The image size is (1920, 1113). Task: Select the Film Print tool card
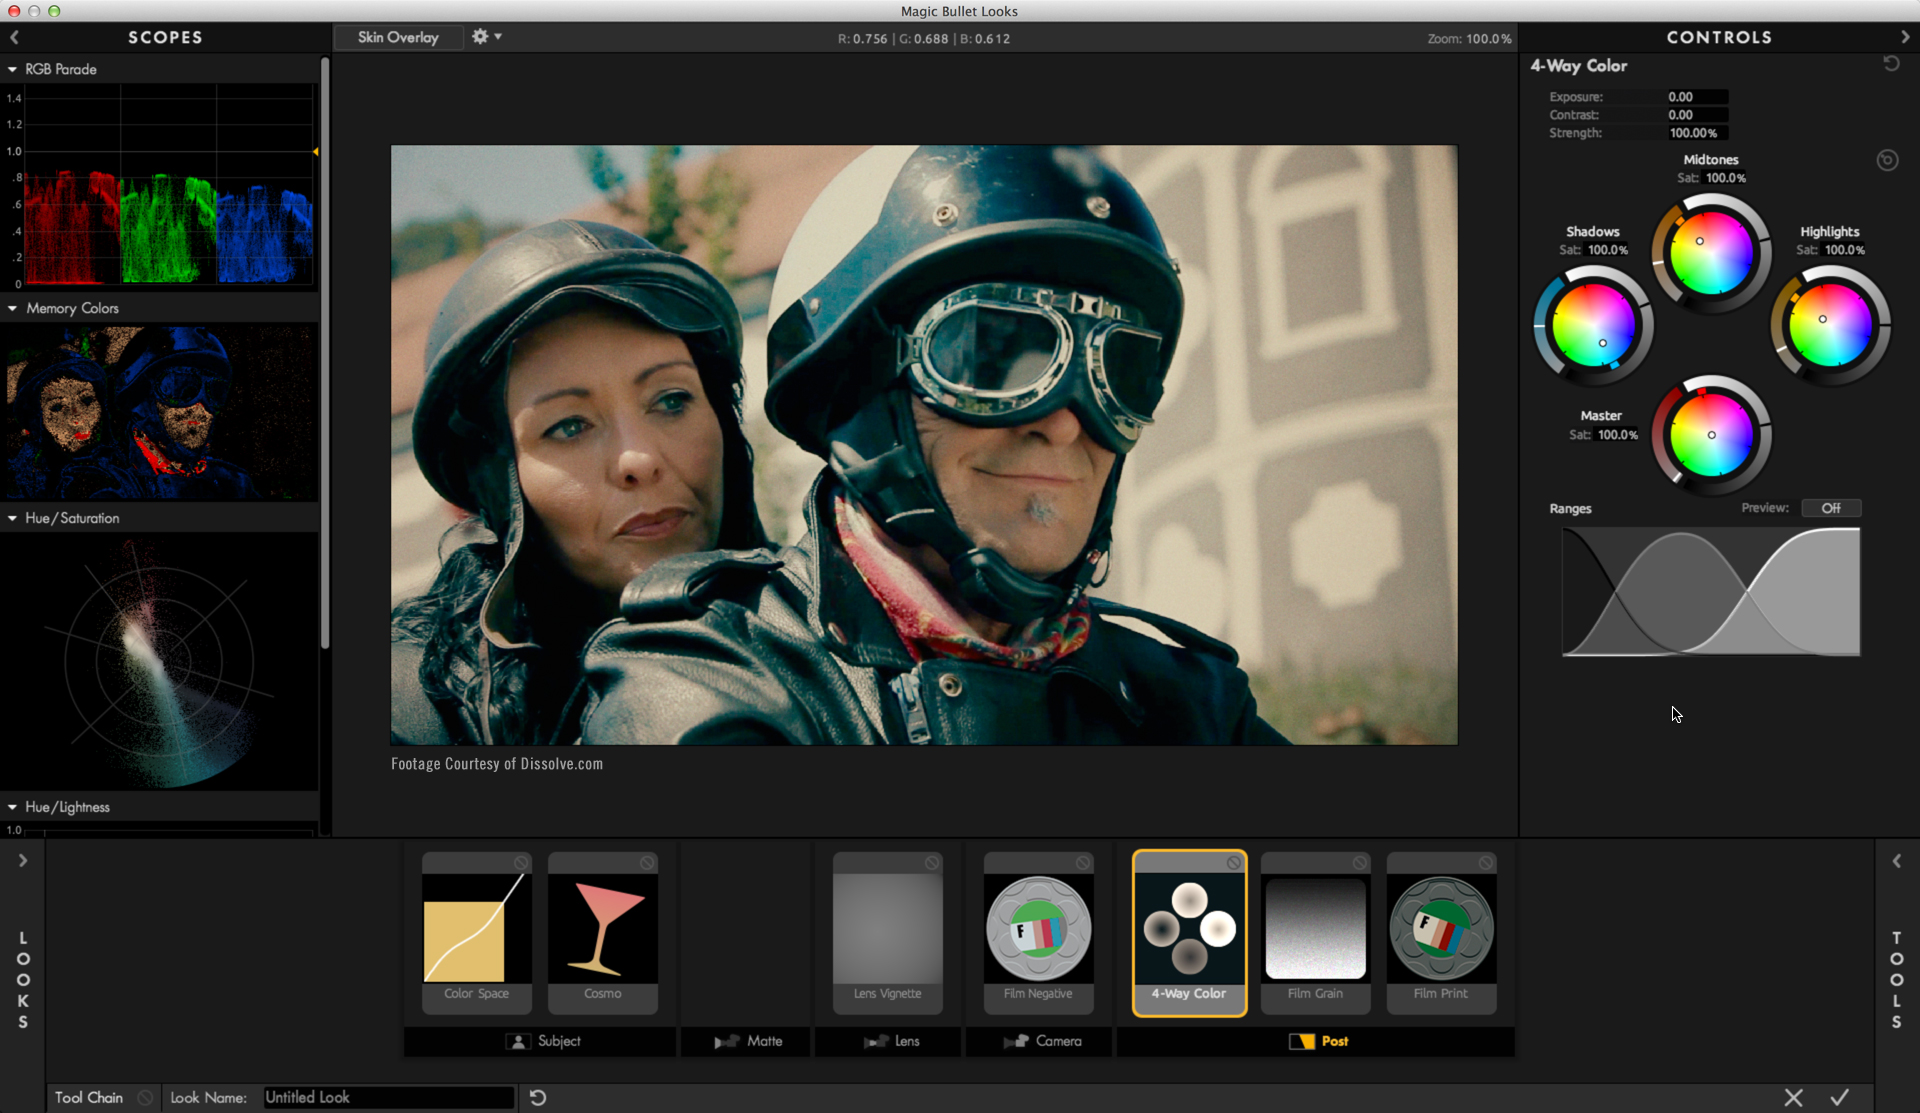(1441, 930)
